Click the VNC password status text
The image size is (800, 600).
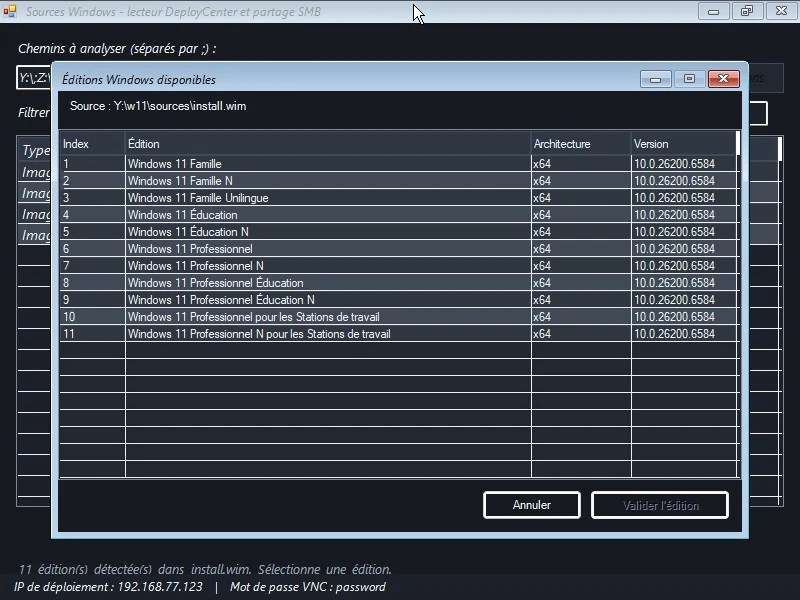[308, 587]
